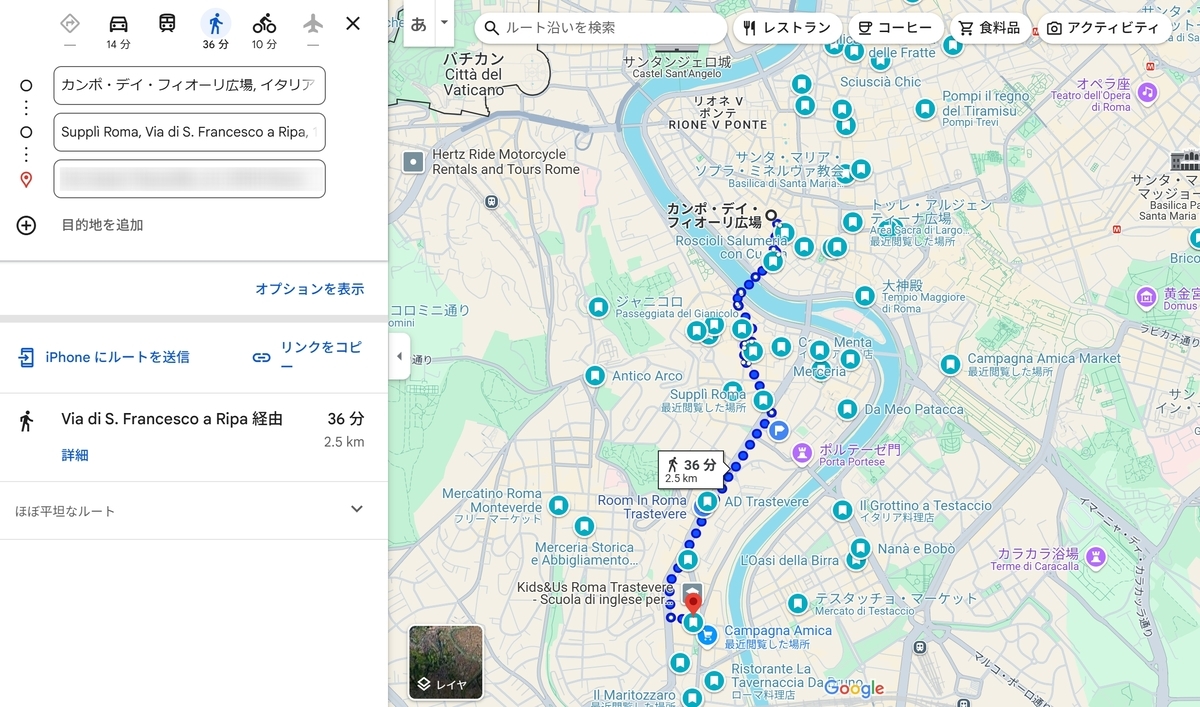Switch to public transit mode

(167, 23)
